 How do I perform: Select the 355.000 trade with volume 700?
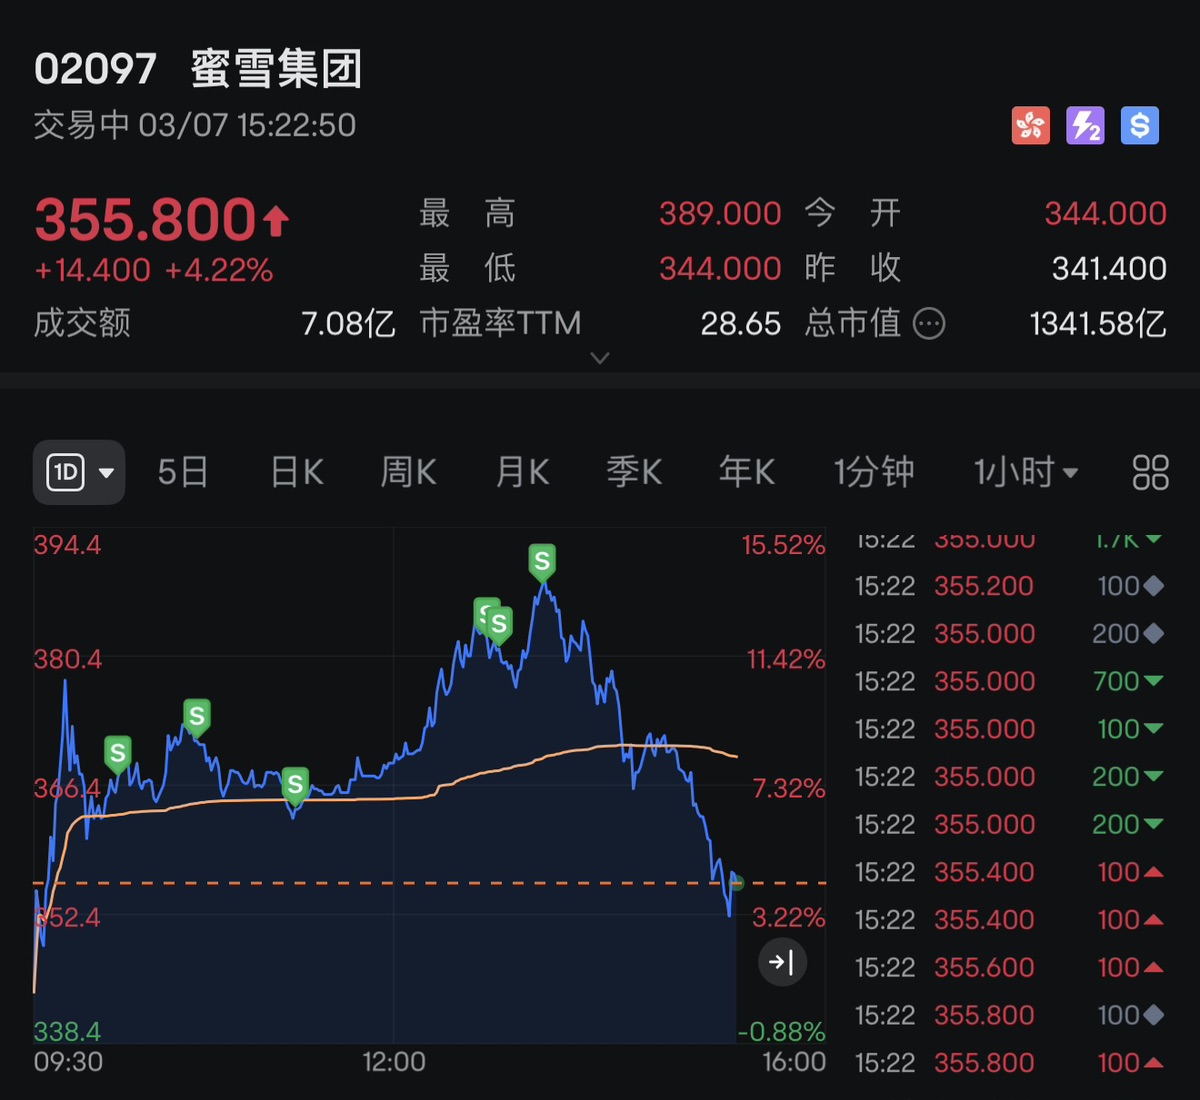pyautogui.click(x=1010, y=681)
